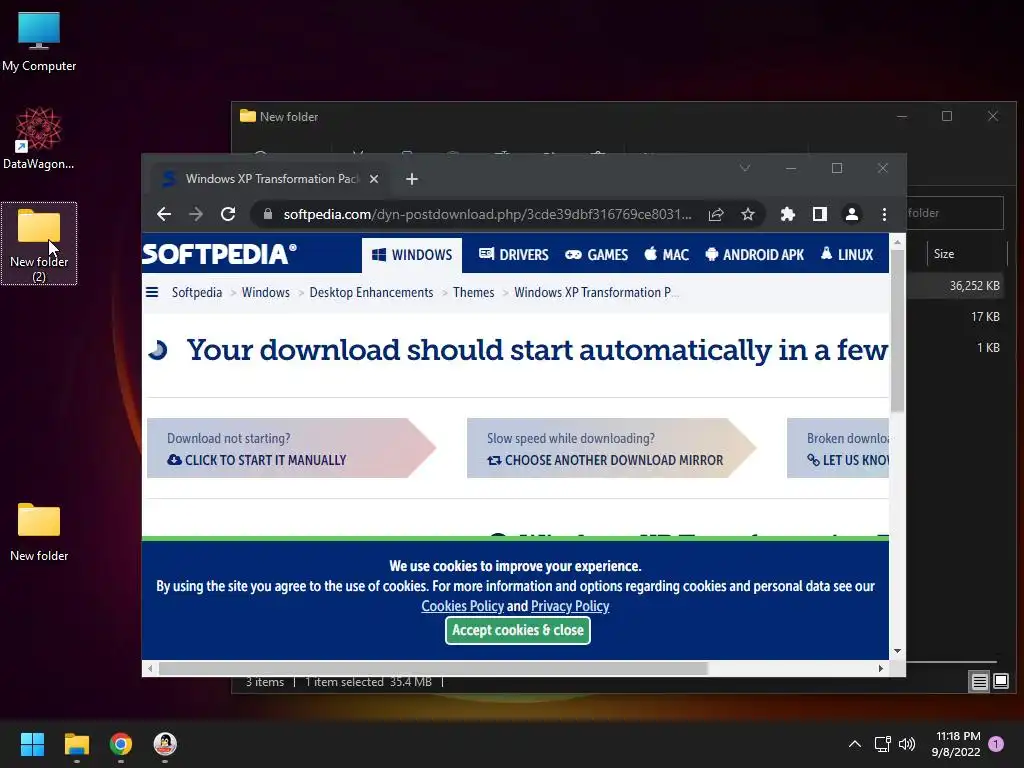Open the Mac section

tap(667, 255)
